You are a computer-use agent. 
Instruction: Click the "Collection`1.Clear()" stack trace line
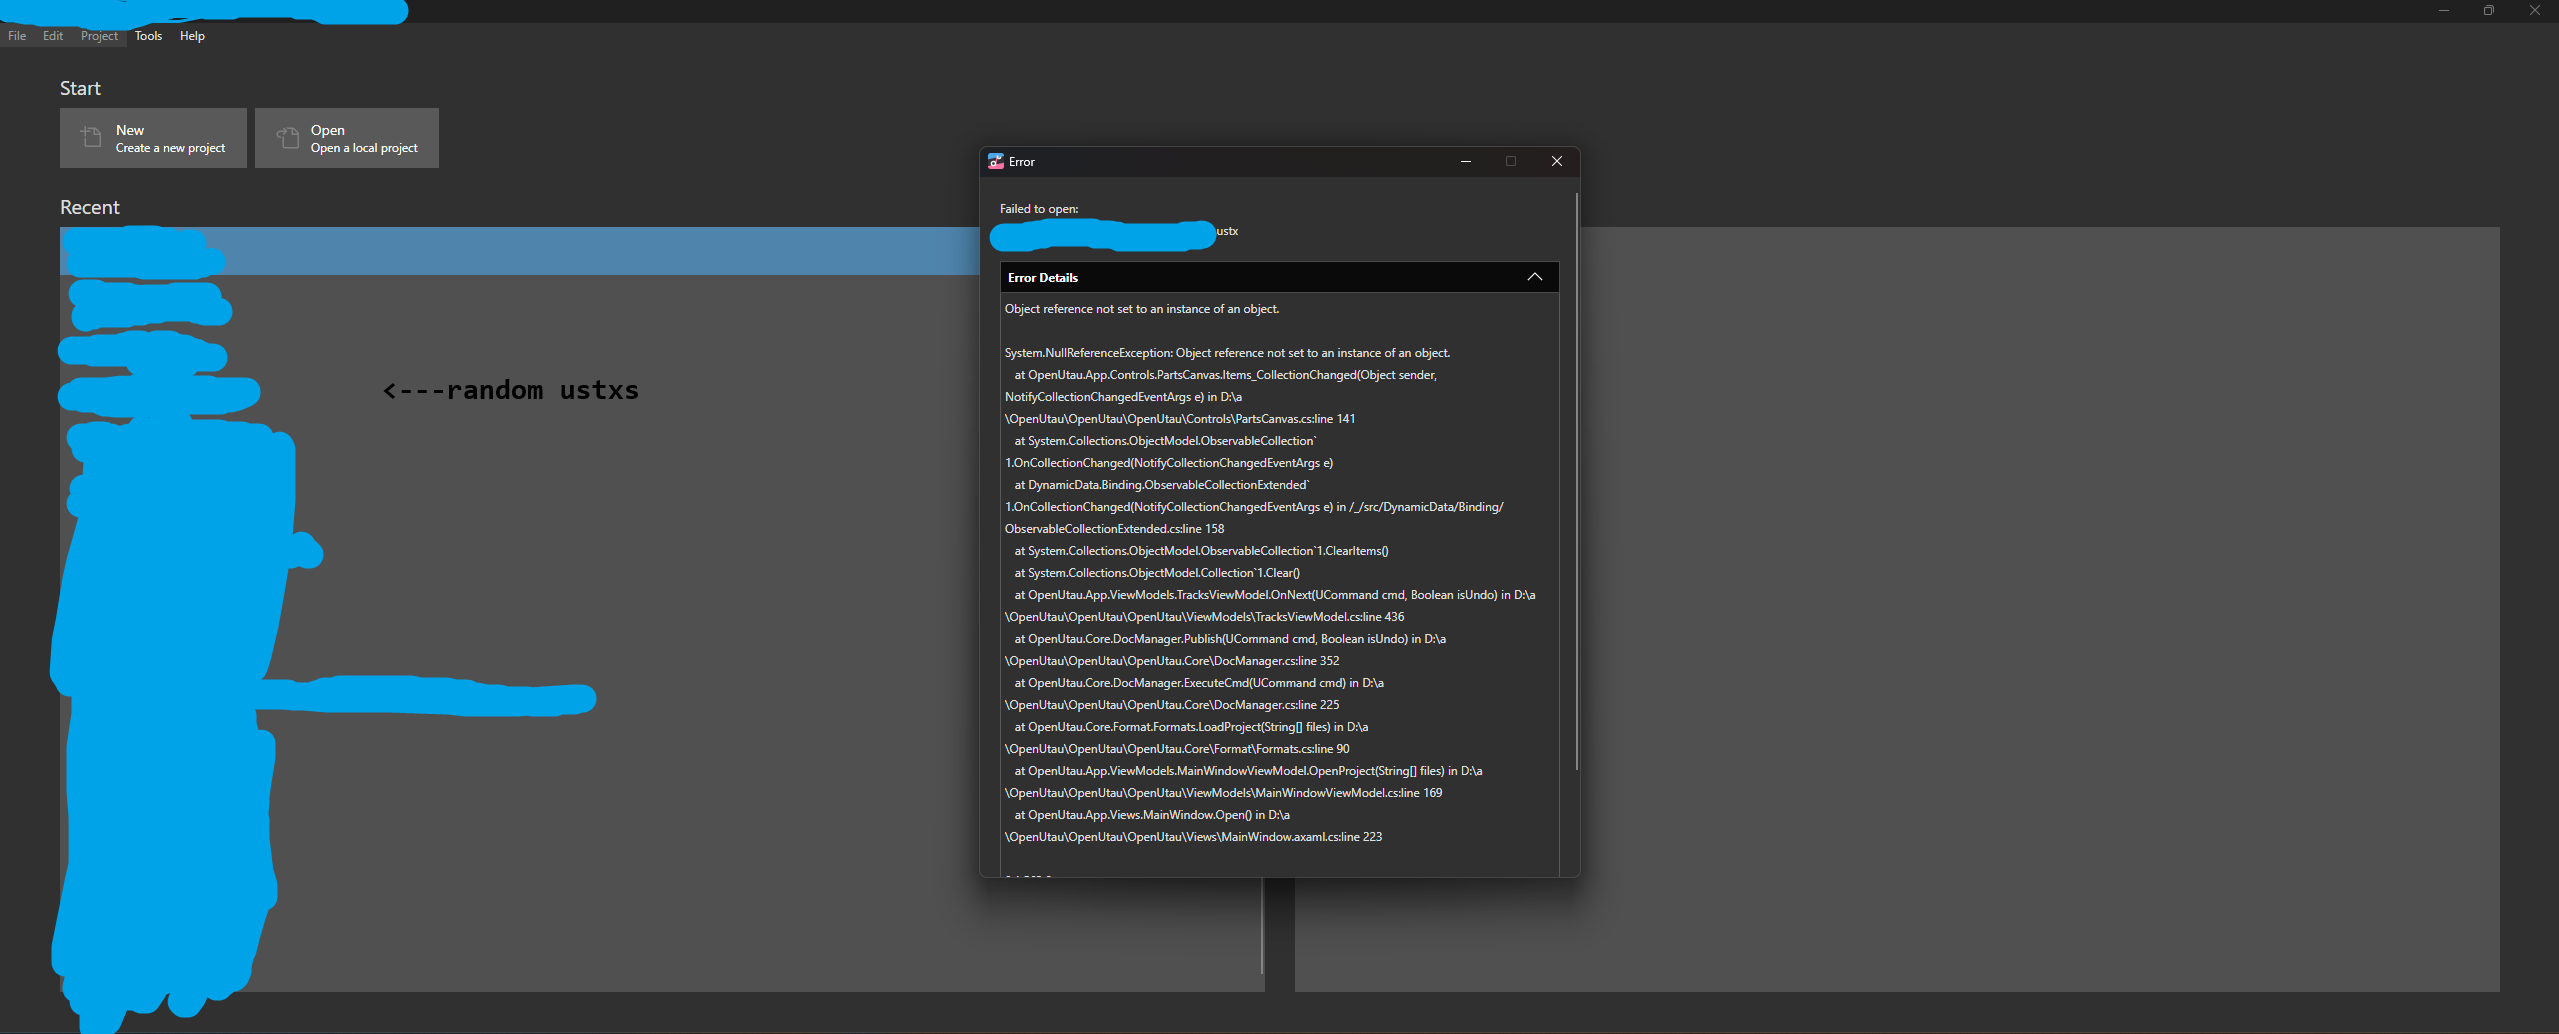[1157, 573]
